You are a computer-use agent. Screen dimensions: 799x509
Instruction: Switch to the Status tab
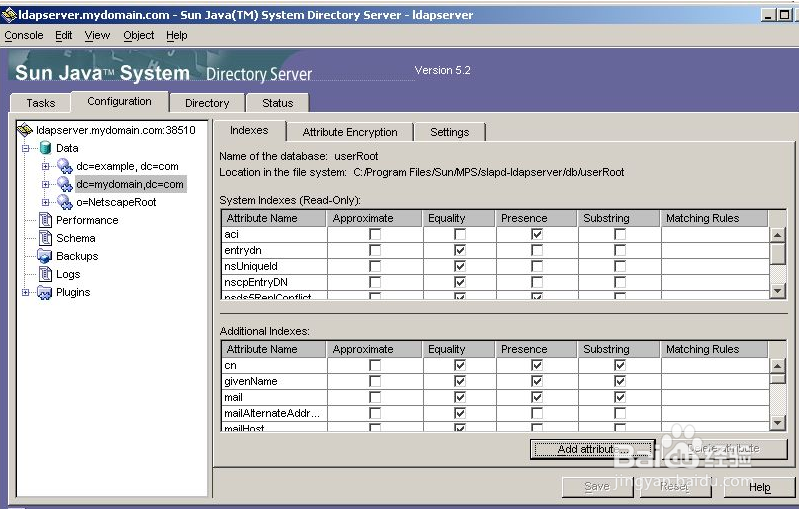coord(278,103)
